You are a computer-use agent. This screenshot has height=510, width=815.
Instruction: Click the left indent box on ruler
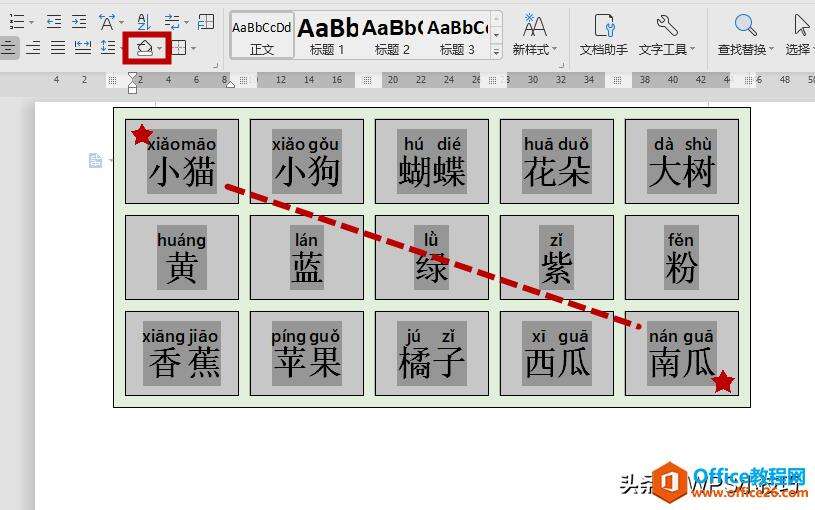133,90
